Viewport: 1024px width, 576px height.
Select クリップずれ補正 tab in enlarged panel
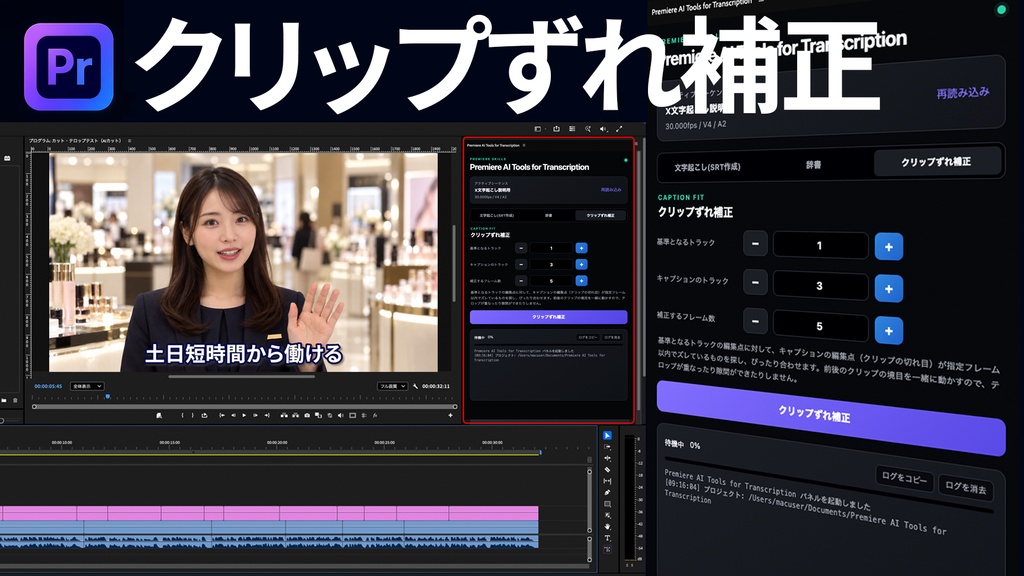coord(936,162)
